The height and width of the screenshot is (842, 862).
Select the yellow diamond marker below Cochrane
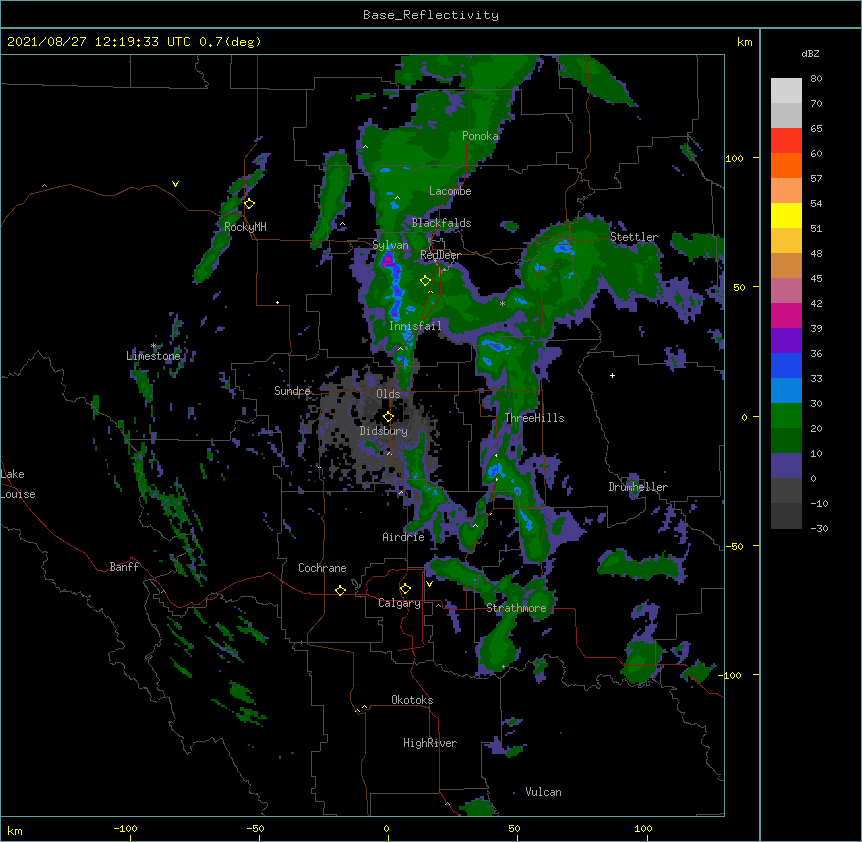[x=340, y=590]
